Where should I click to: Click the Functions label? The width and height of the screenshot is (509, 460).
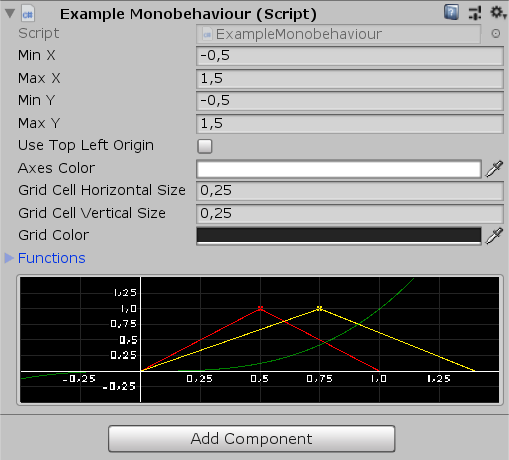52,258
